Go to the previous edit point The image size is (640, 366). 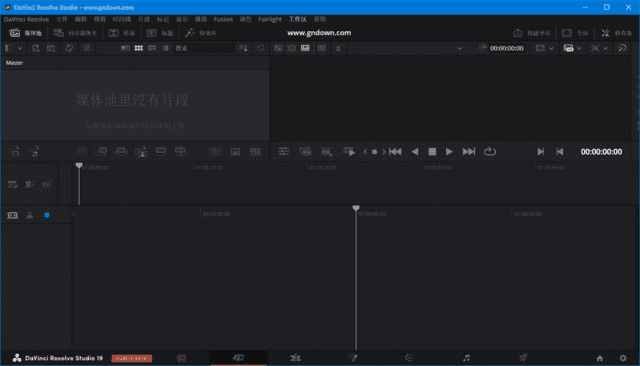pyautogui.click(x=560, y=152)
